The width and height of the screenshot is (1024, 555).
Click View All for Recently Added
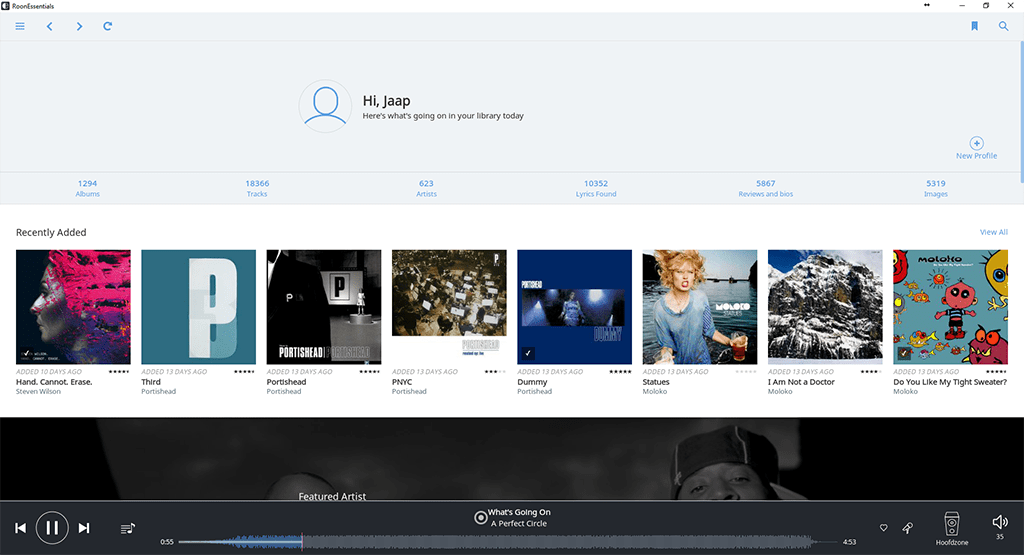coord(993,232)
